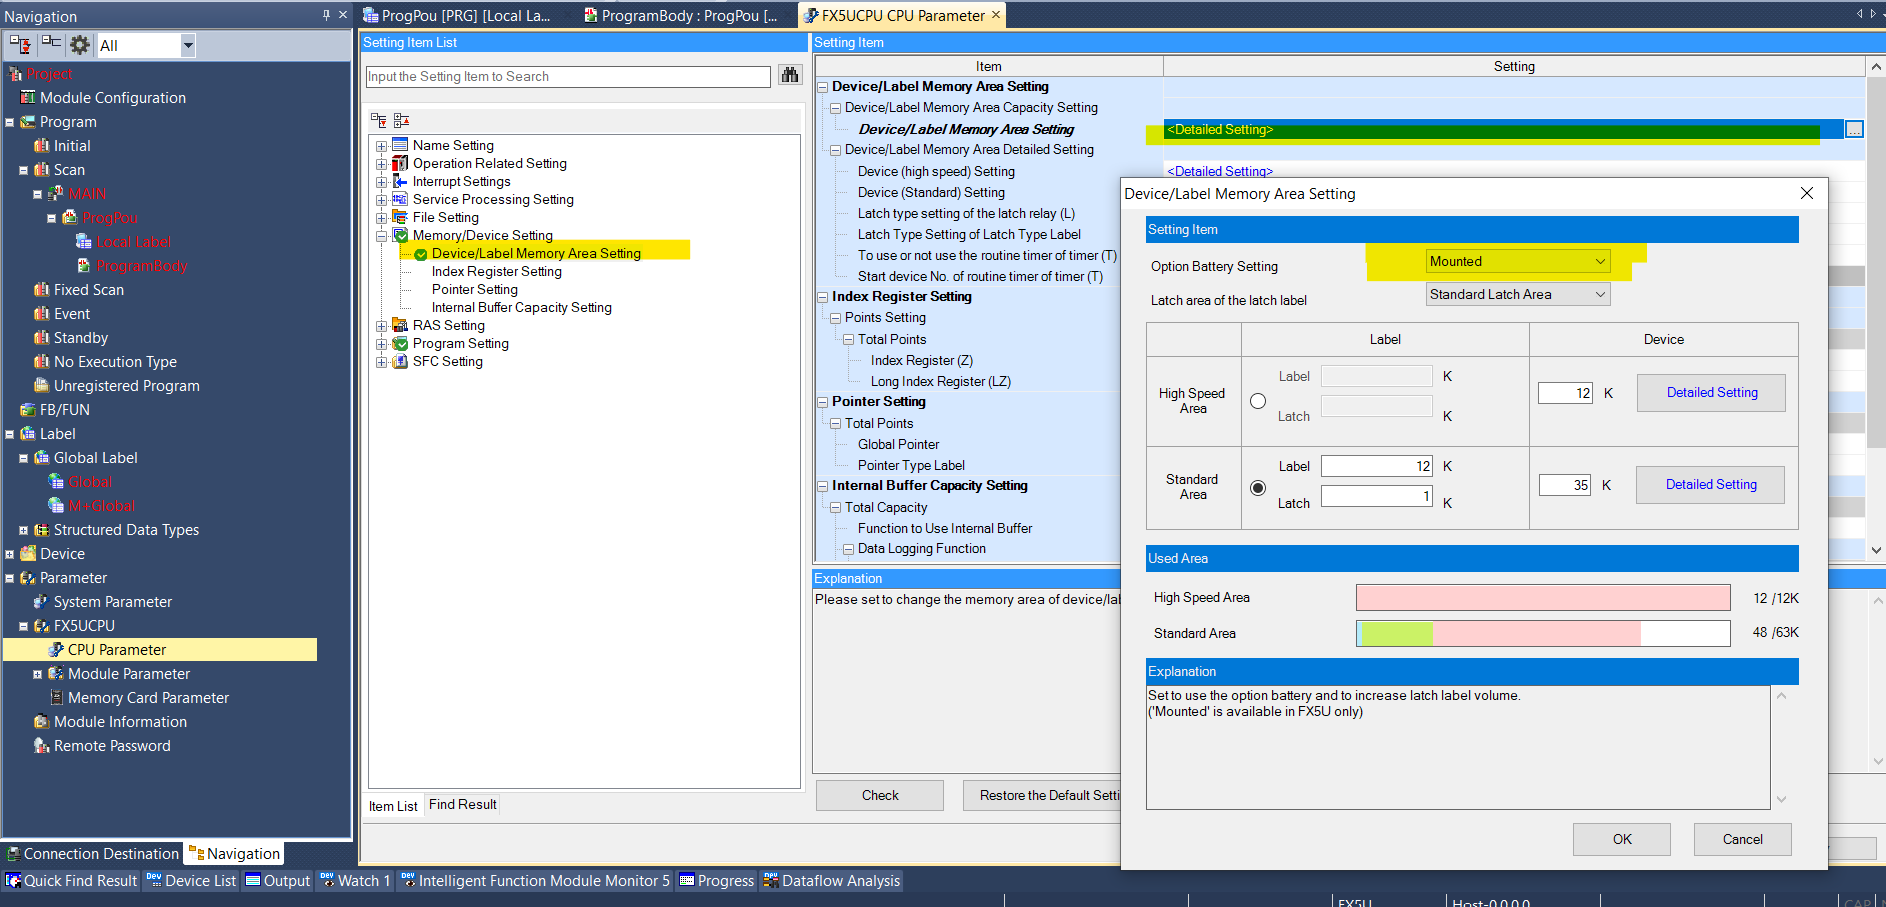Screen dimensions: 1886x907
Task: Click the CPU Parameter icon in Navigation
Action: (x=56, y=650)
